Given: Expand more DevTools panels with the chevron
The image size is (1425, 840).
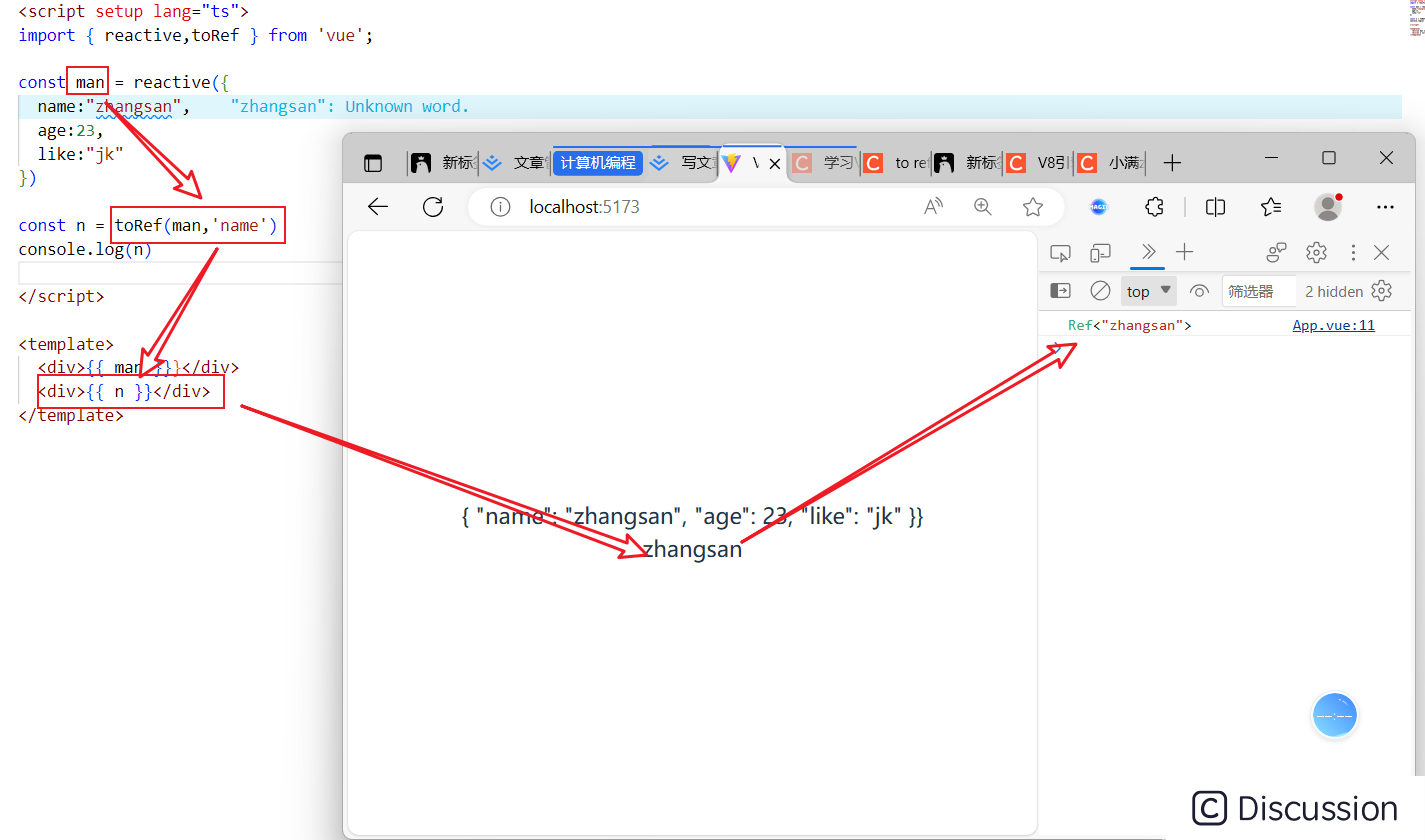Looking at the screenshot, I should [x=1147, y=252].
